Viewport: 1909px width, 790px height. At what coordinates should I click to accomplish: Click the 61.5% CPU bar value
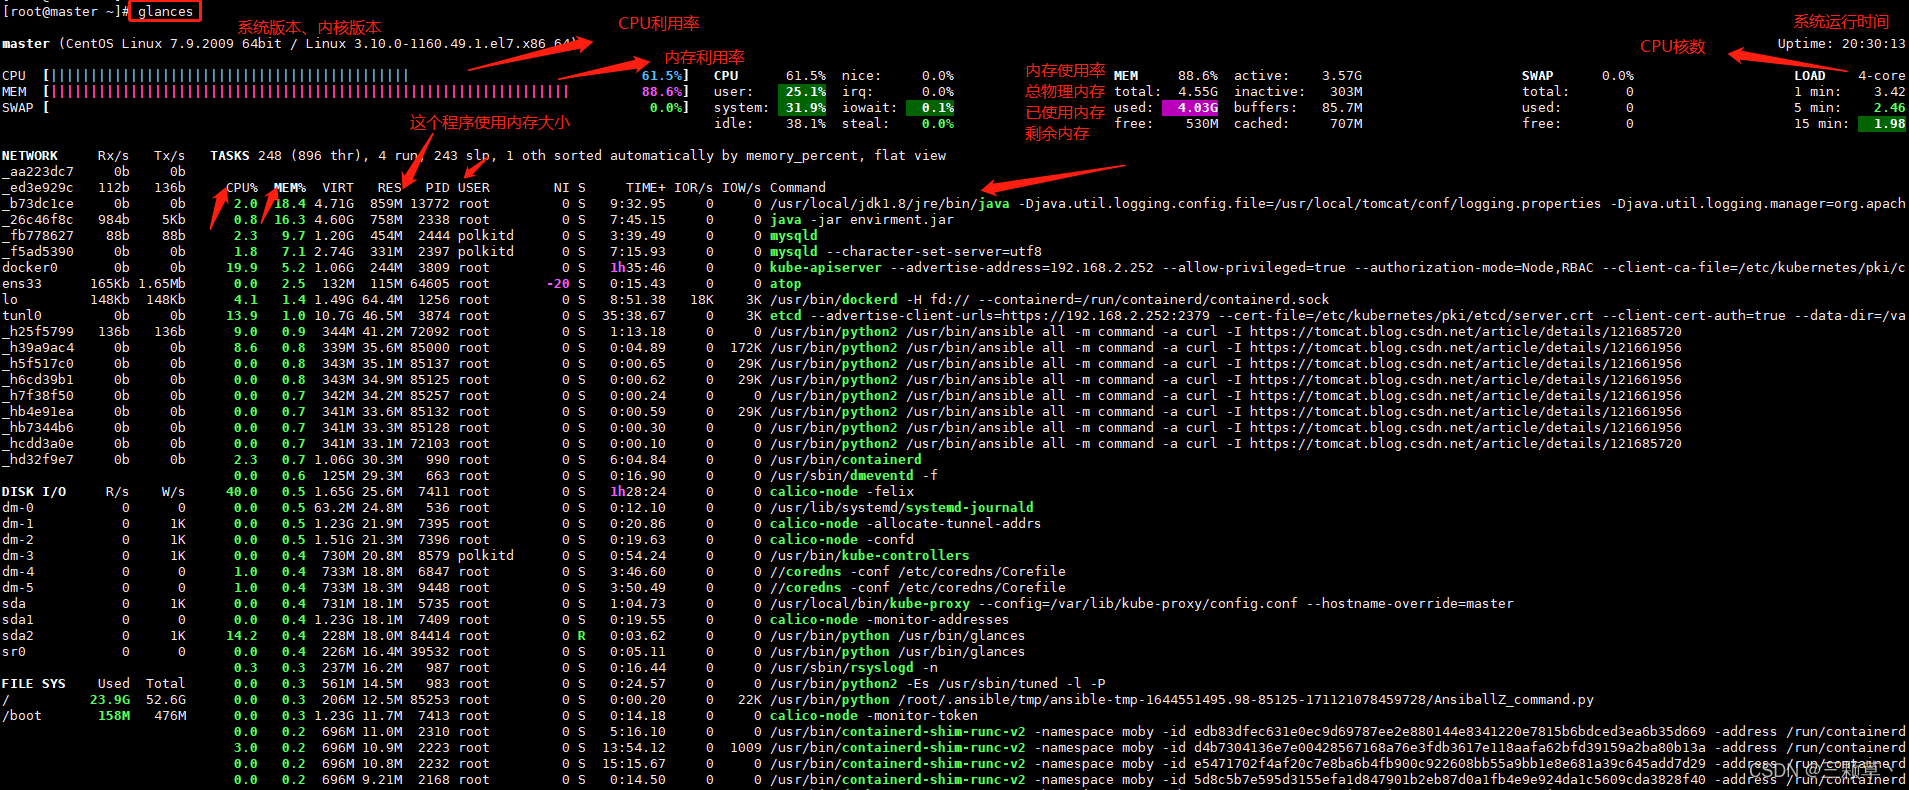(x=662, y=75)
